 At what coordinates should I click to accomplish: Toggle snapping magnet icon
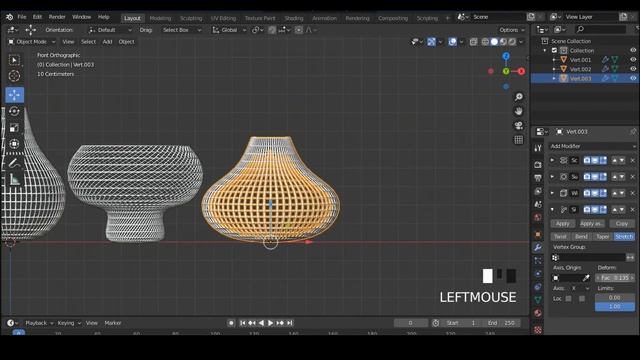pos(272,30)
